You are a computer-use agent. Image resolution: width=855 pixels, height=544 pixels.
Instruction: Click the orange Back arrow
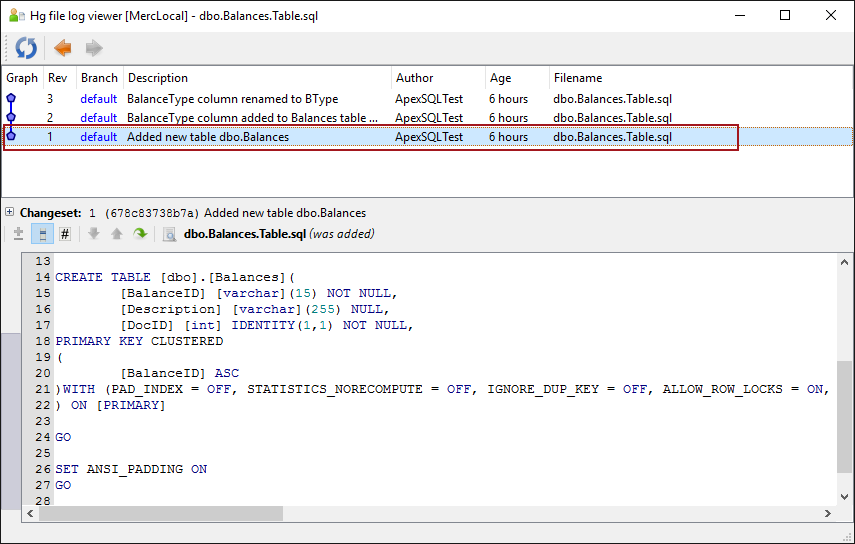62,48
